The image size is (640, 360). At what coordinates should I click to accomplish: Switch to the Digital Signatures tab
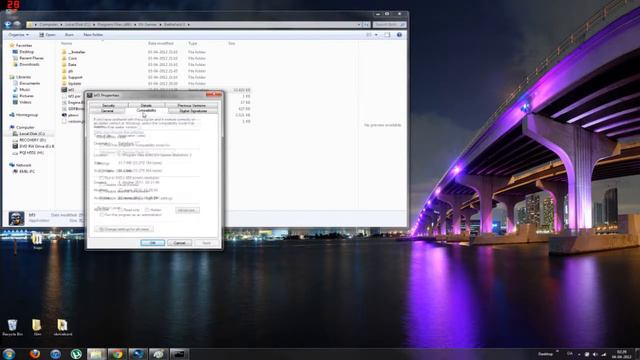(193, 111)
